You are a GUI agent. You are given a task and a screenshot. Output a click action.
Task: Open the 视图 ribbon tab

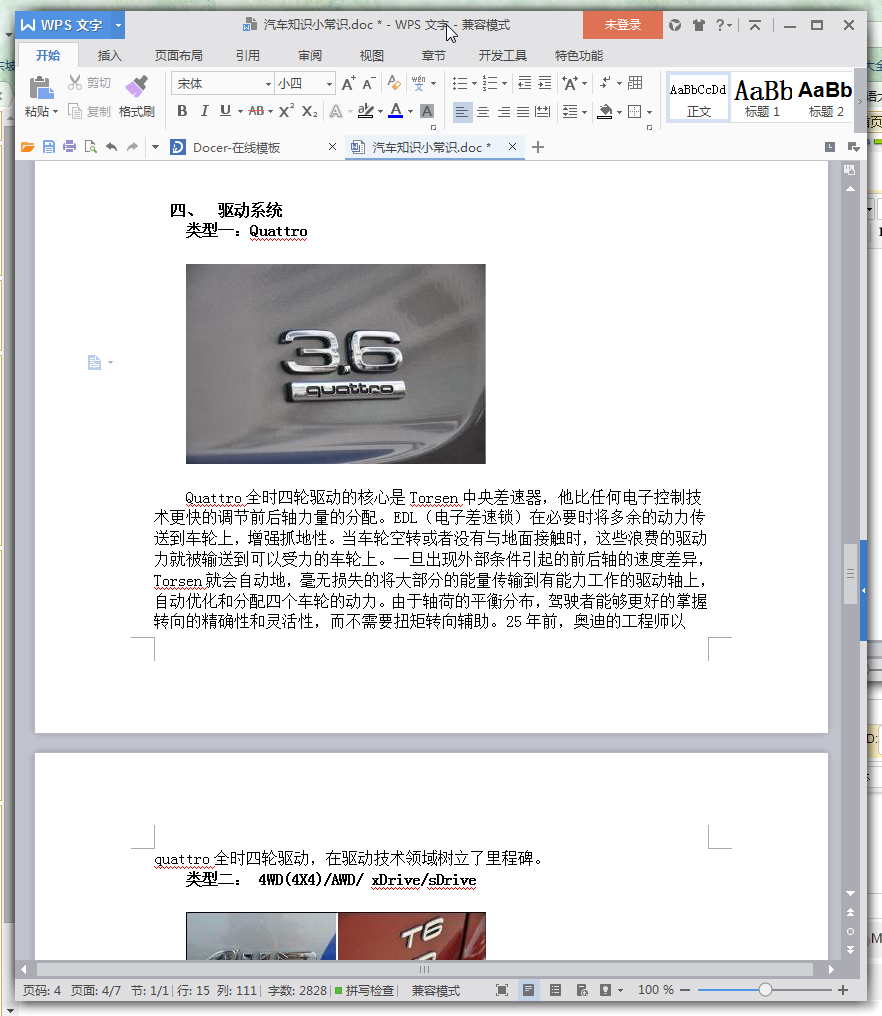click(372, 56)
